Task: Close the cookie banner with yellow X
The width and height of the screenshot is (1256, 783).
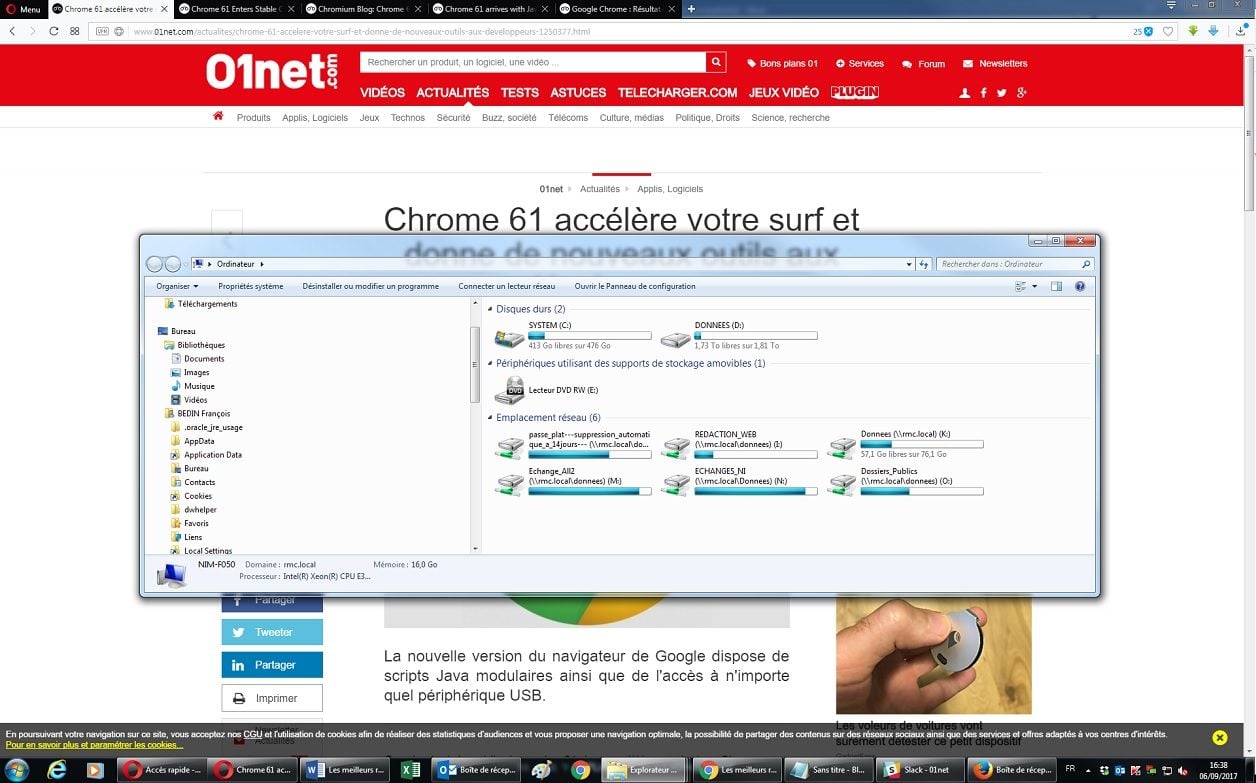Action: pos(1219,738)
